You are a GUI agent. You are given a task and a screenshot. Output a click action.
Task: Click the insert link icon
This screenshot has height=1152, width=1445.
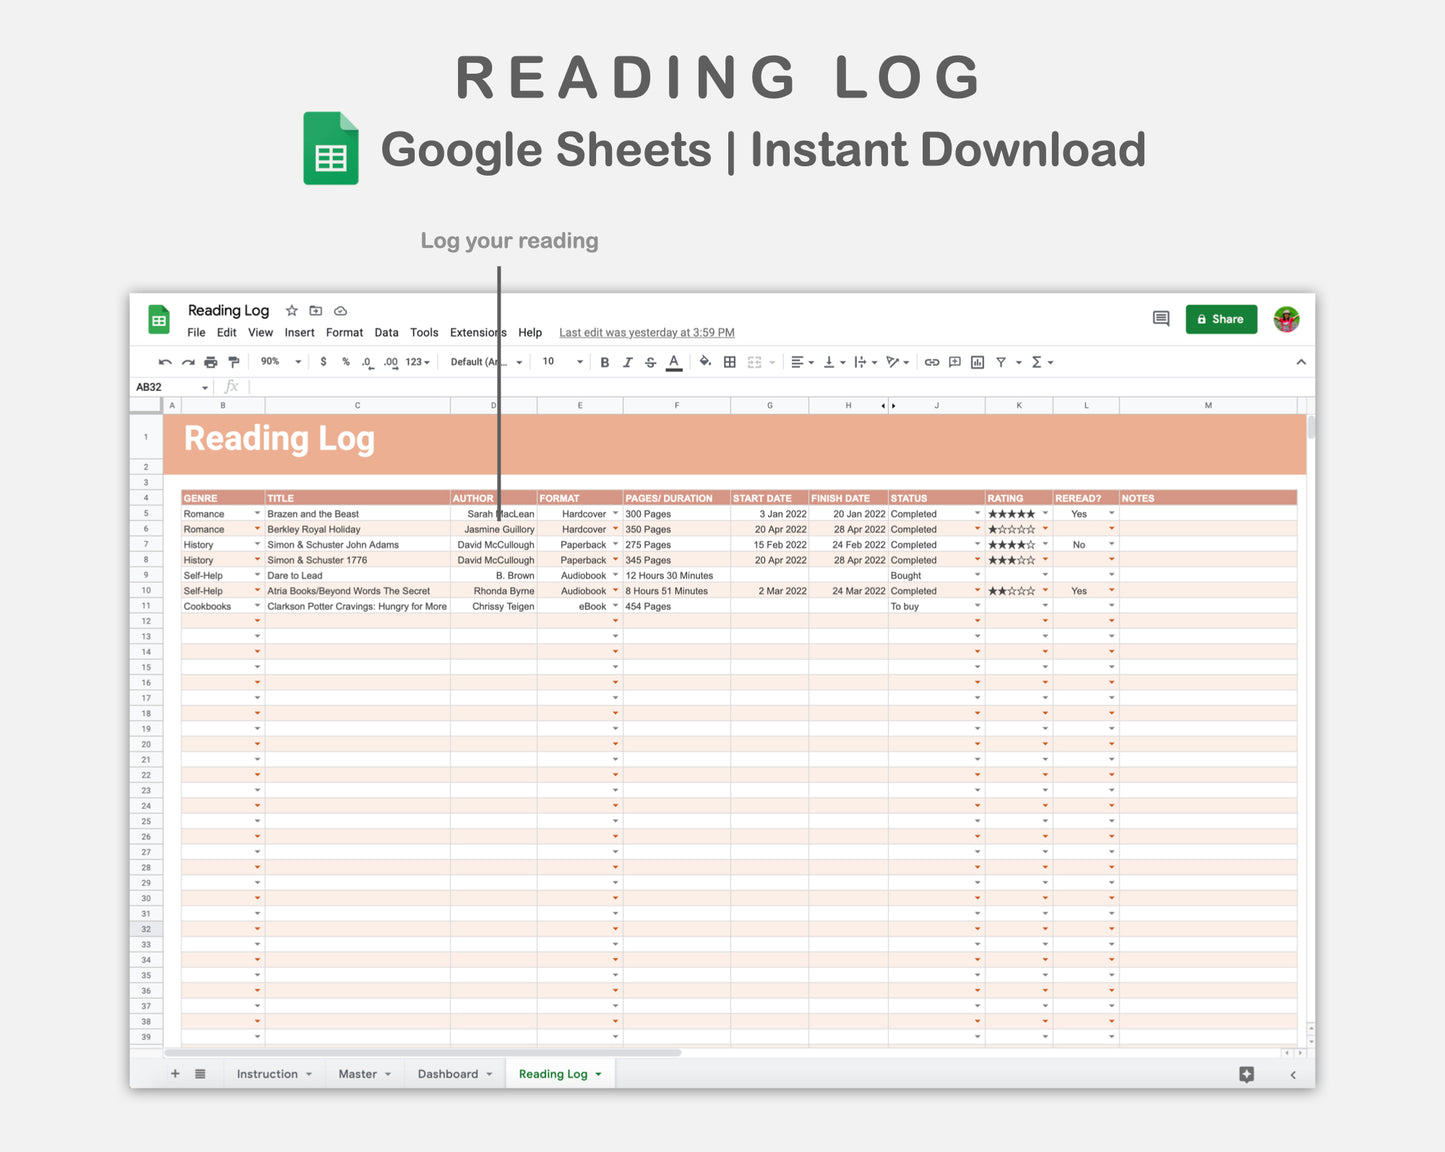pyautogui.click(x=930, y=362)
